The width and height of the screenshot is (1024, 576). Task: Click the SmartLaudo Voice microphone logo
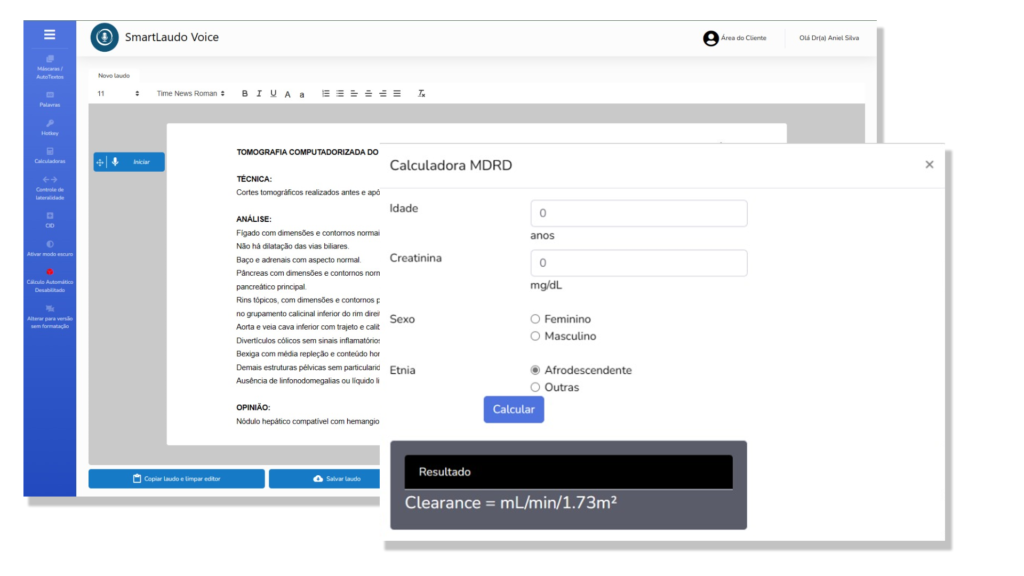[x=104, y=37]
